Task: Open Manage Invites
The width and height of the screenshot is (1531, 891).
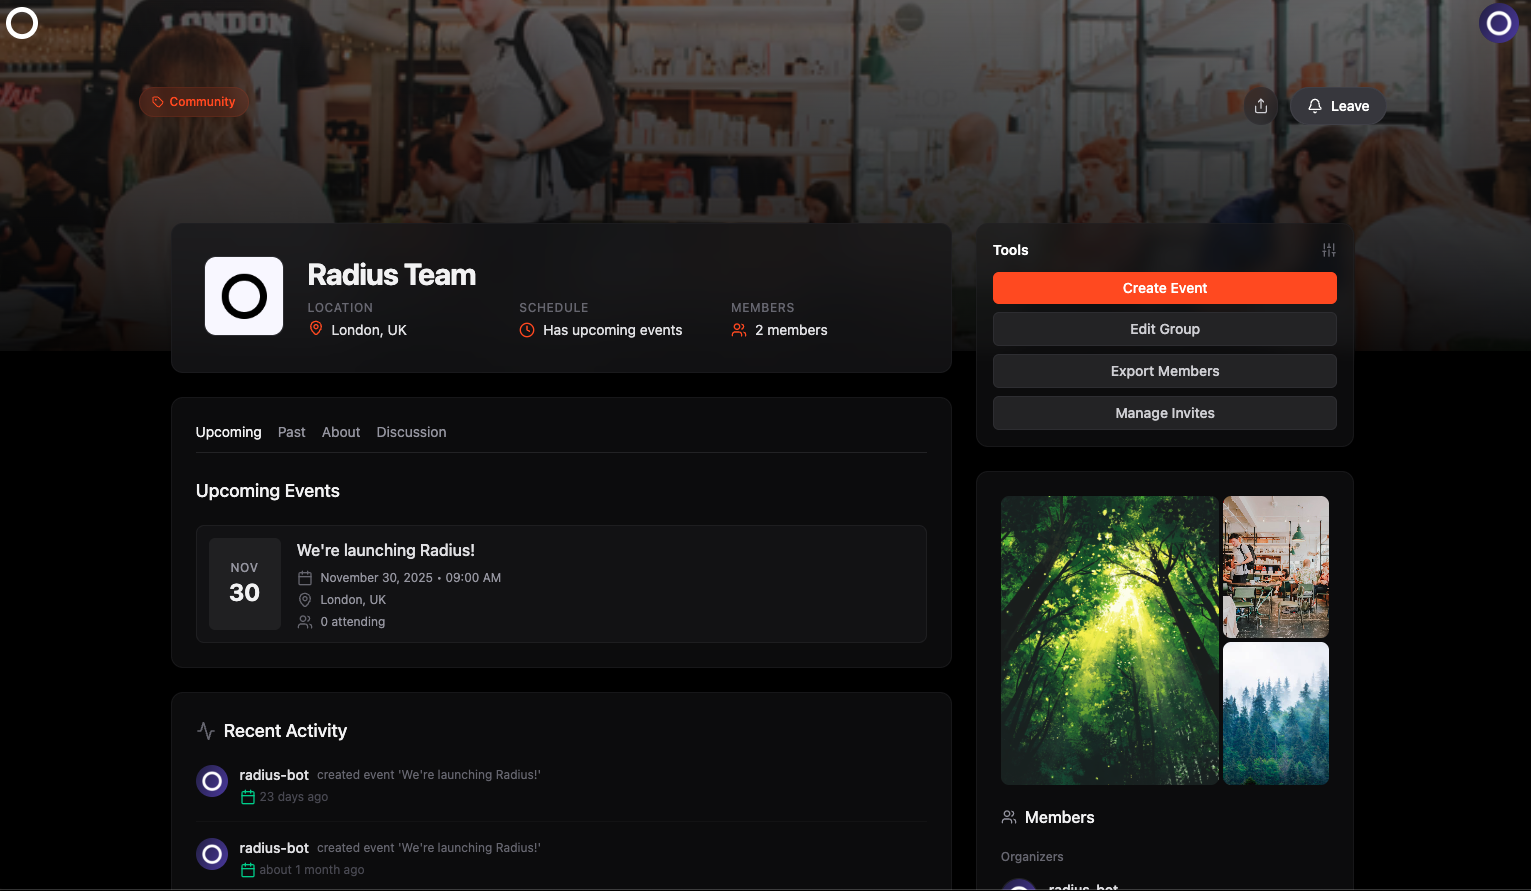Action: coord(1164,413)
